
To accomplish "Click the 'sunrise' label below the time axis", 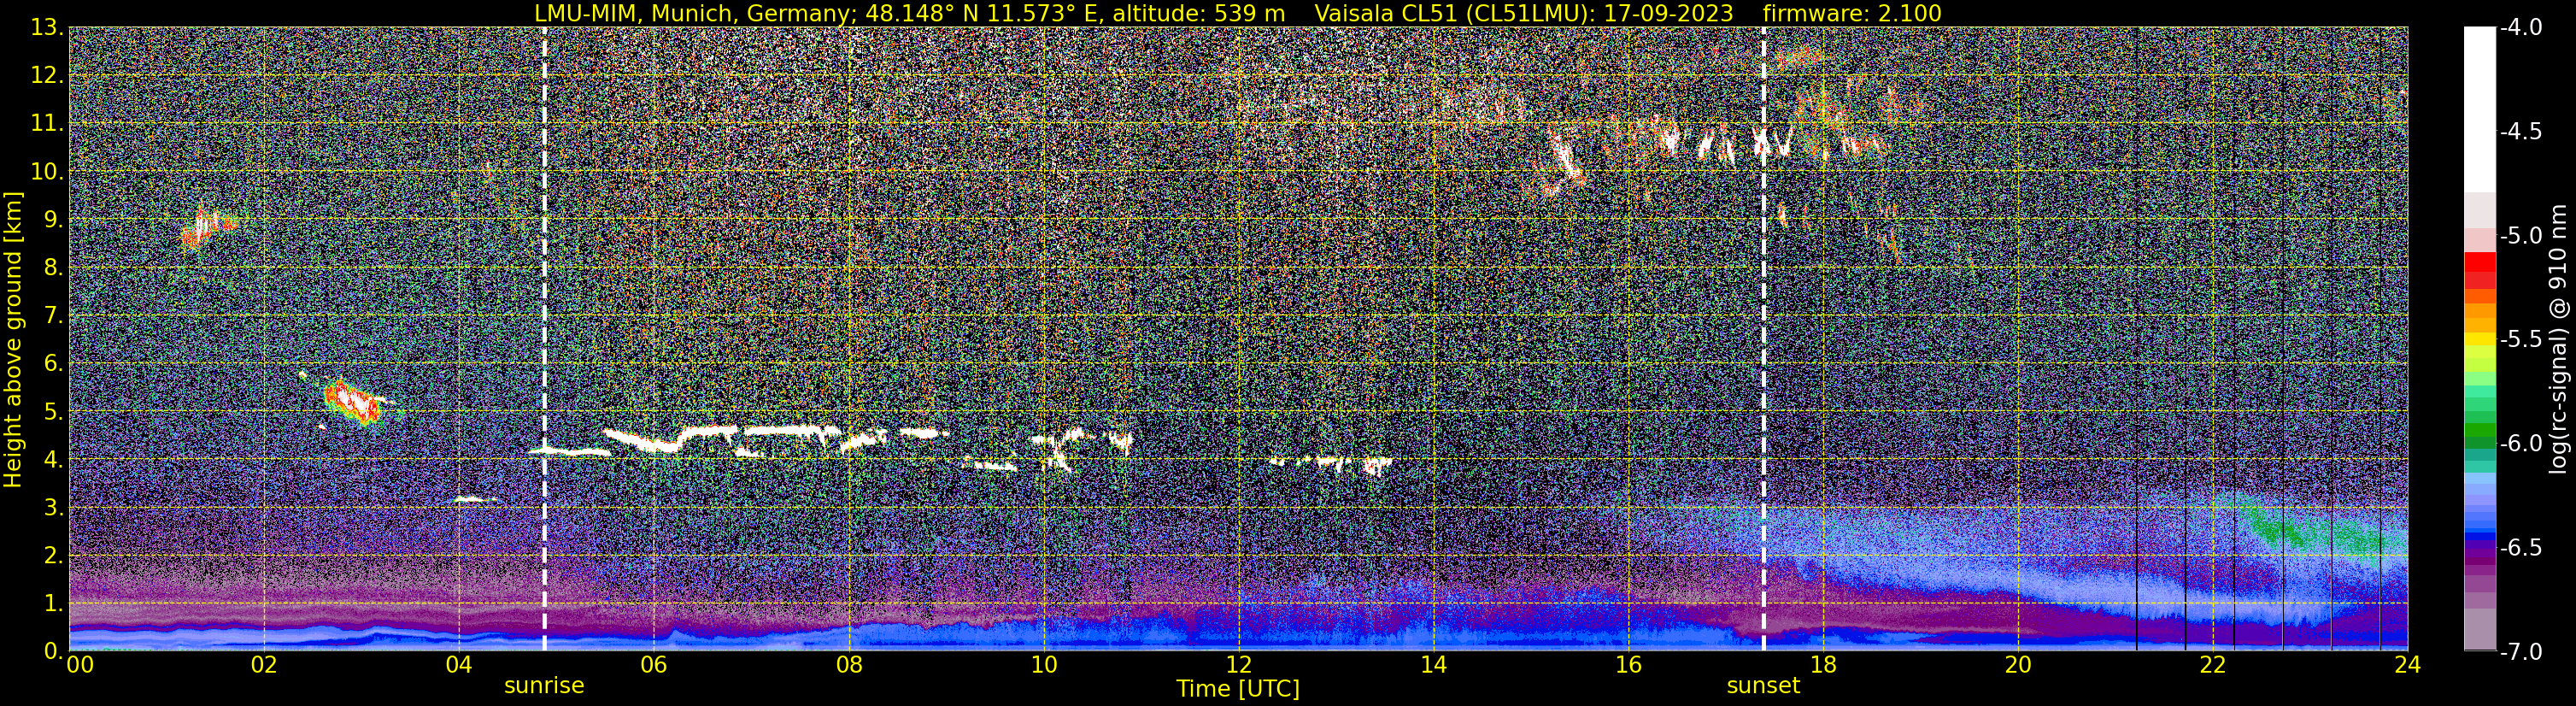I will (x=544, y=686).
